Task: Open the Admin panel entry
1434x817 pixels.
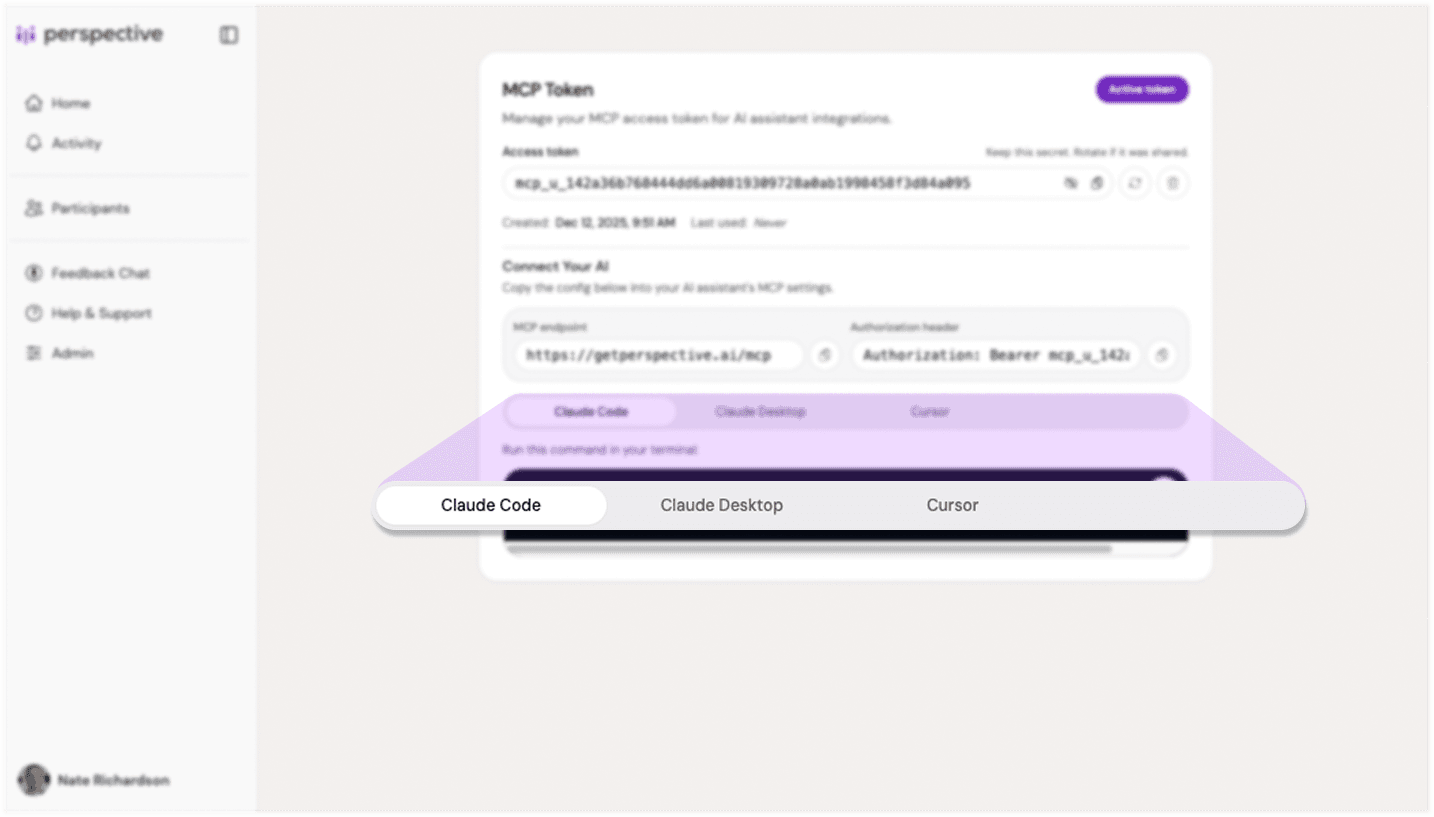Action: (x=70, y=352)
